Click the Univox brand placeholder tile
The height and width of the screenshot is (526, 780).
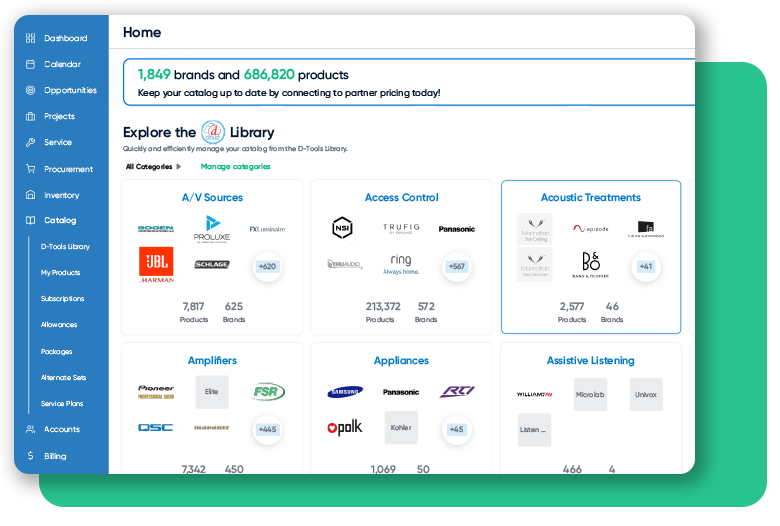(x=646, y=394)
